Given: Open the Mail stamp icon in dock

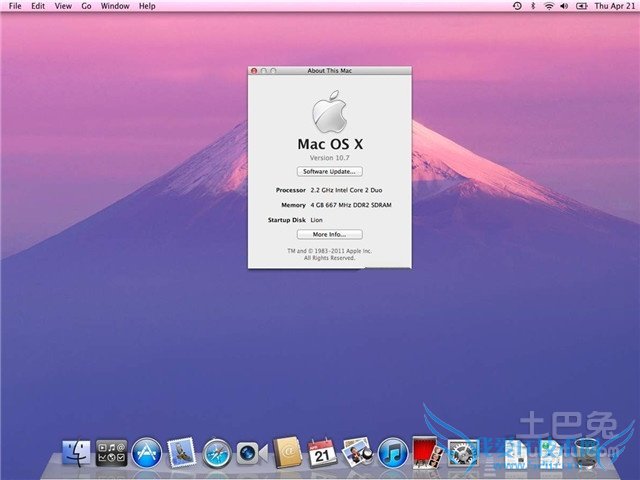Looking at the screenshot, I should [x=181, y=453].
